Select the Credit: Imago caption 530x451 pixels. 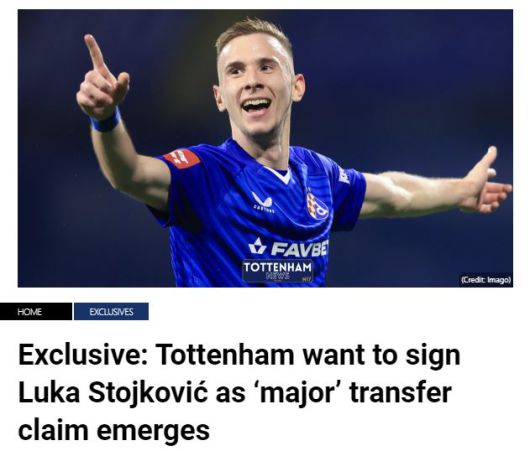click(486, 280)
